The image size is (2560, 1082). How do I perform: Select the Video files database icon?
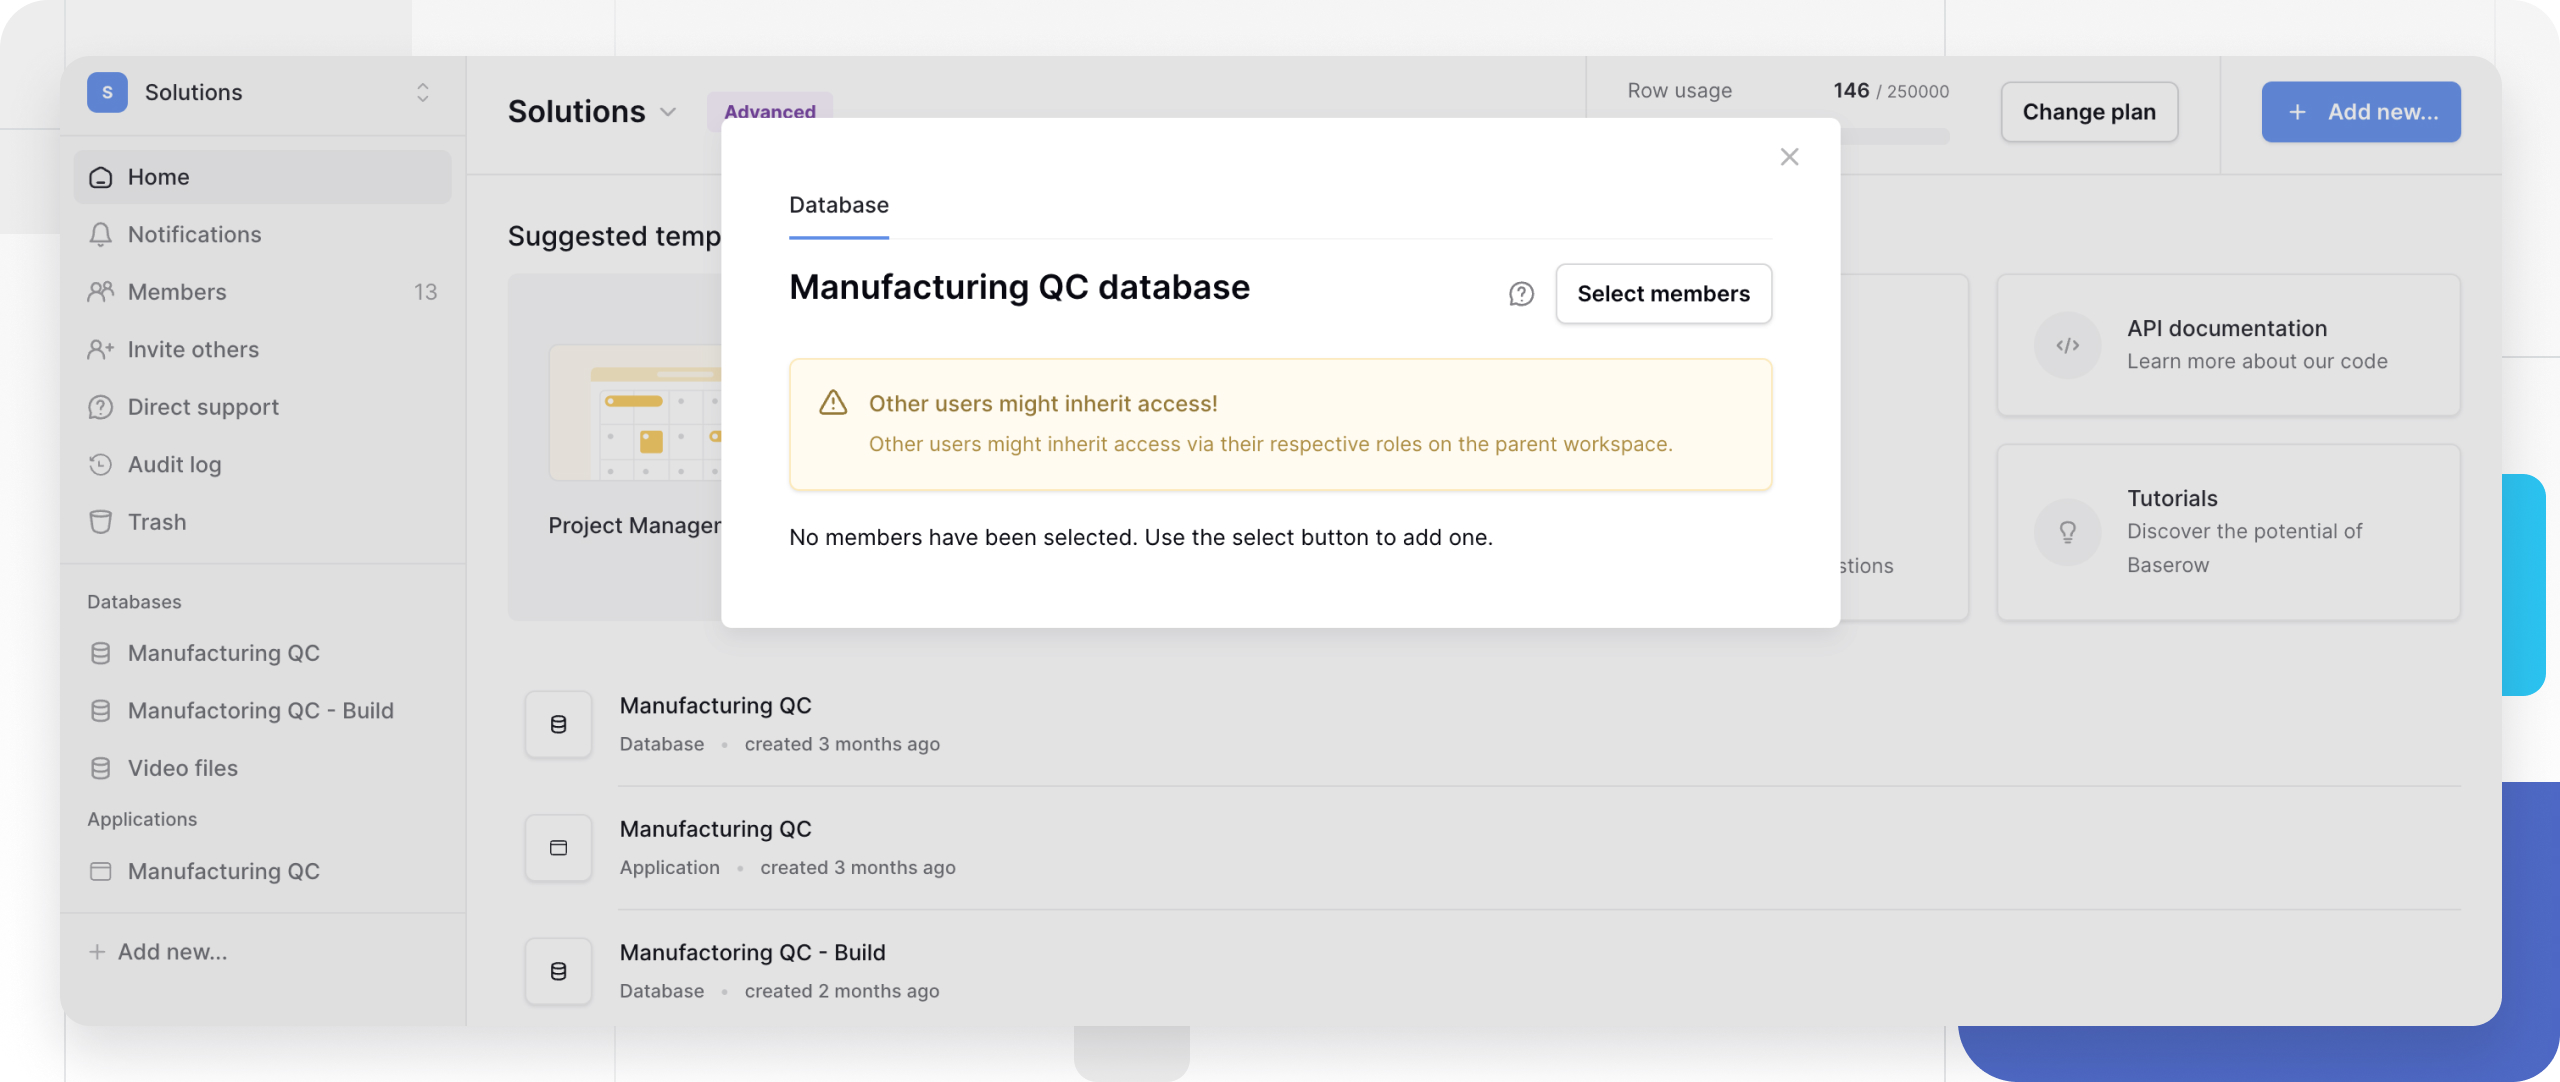(x=101, y=767)
